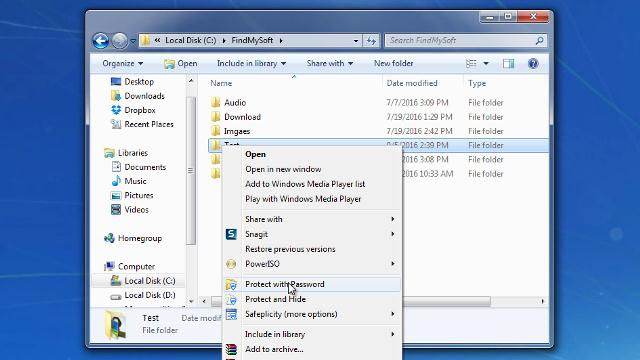Expand Share with context submenu
Viewport: 640px width, 360px height.
(x=312, y=219)
